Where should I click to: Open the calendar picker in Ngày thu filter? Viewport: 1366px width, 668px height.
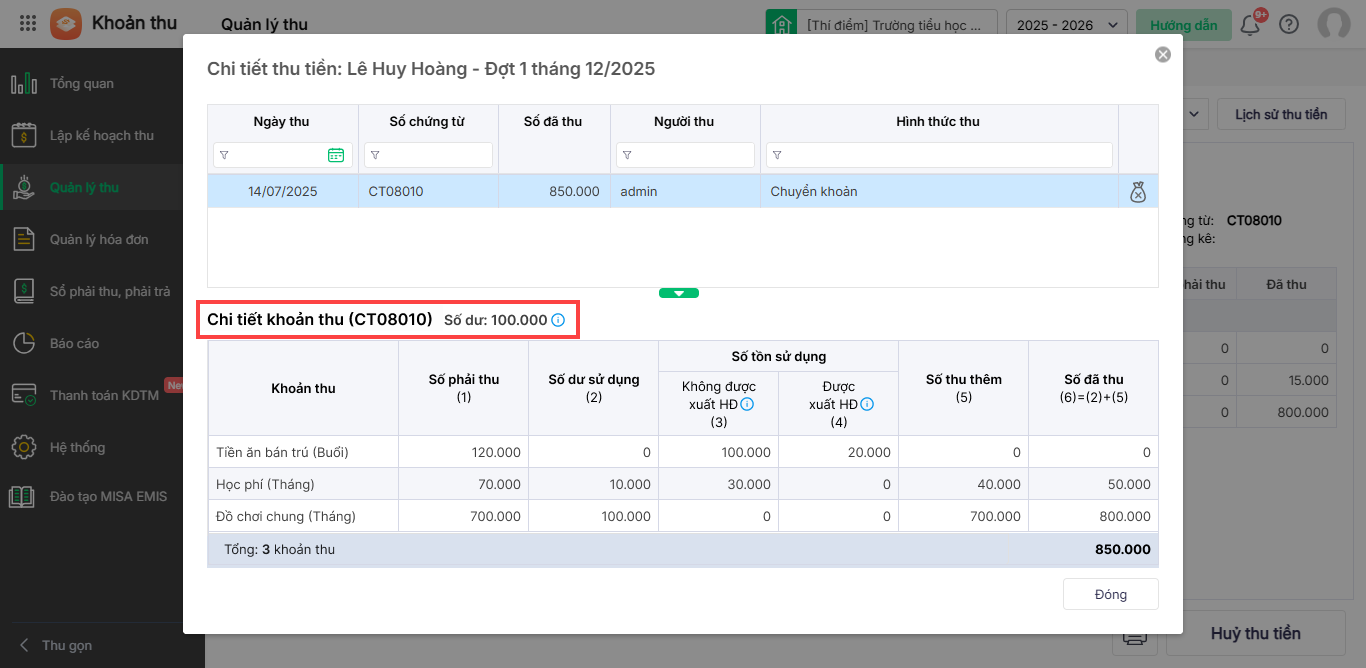336,155
